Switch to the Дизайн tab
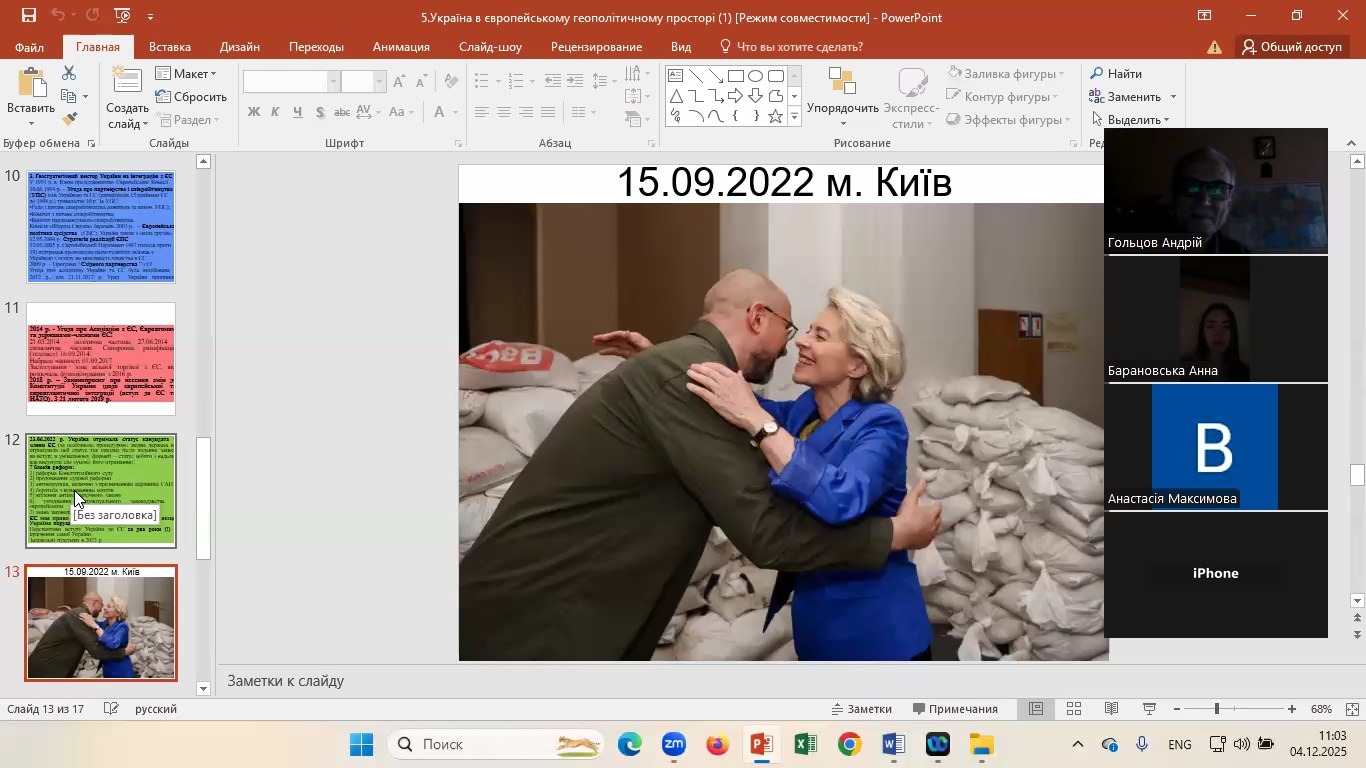 (240, 47)
